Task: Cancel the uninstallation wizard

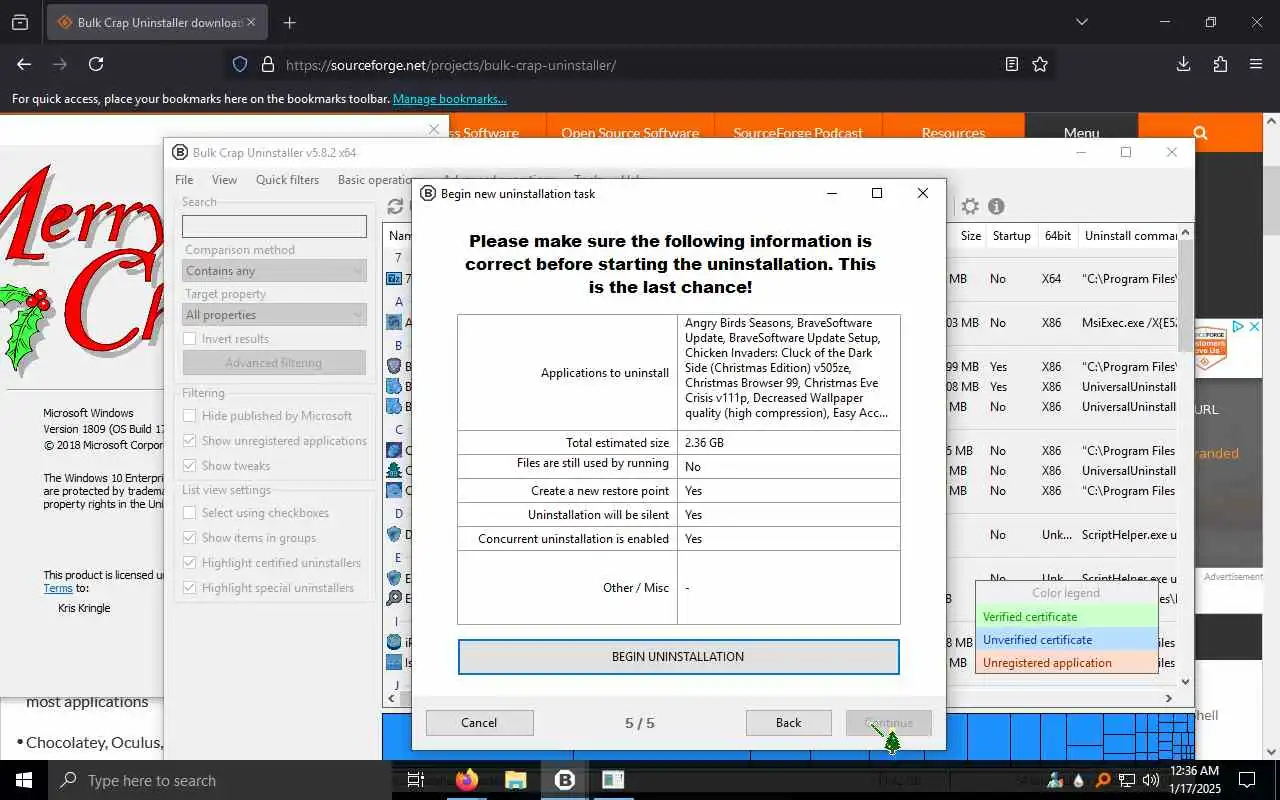Action: point(479,723)
